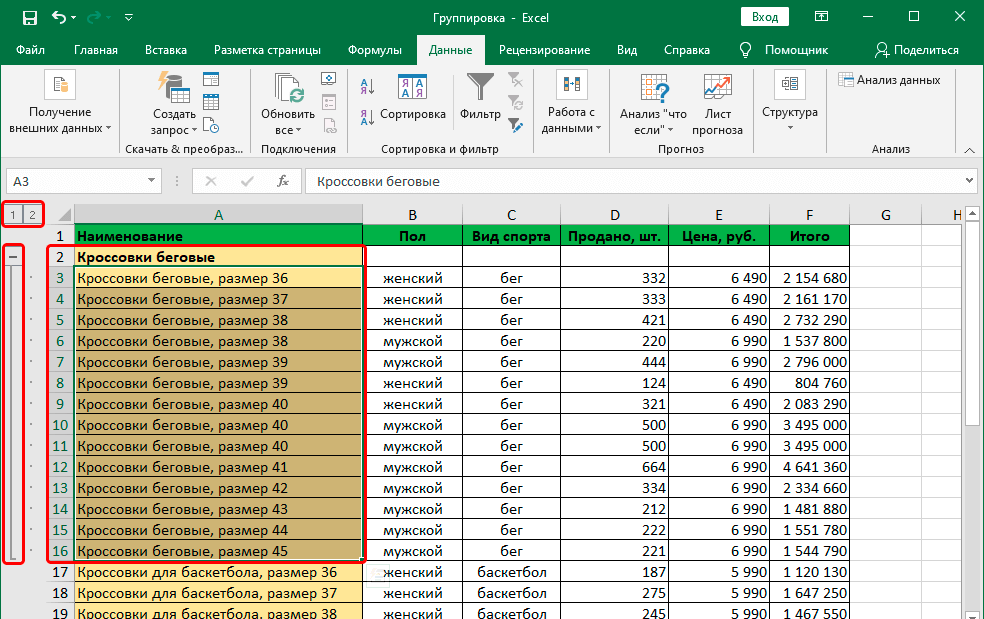This screenshot has width=984, height=619.
Task: Show outline level 2
Action: 32,214
